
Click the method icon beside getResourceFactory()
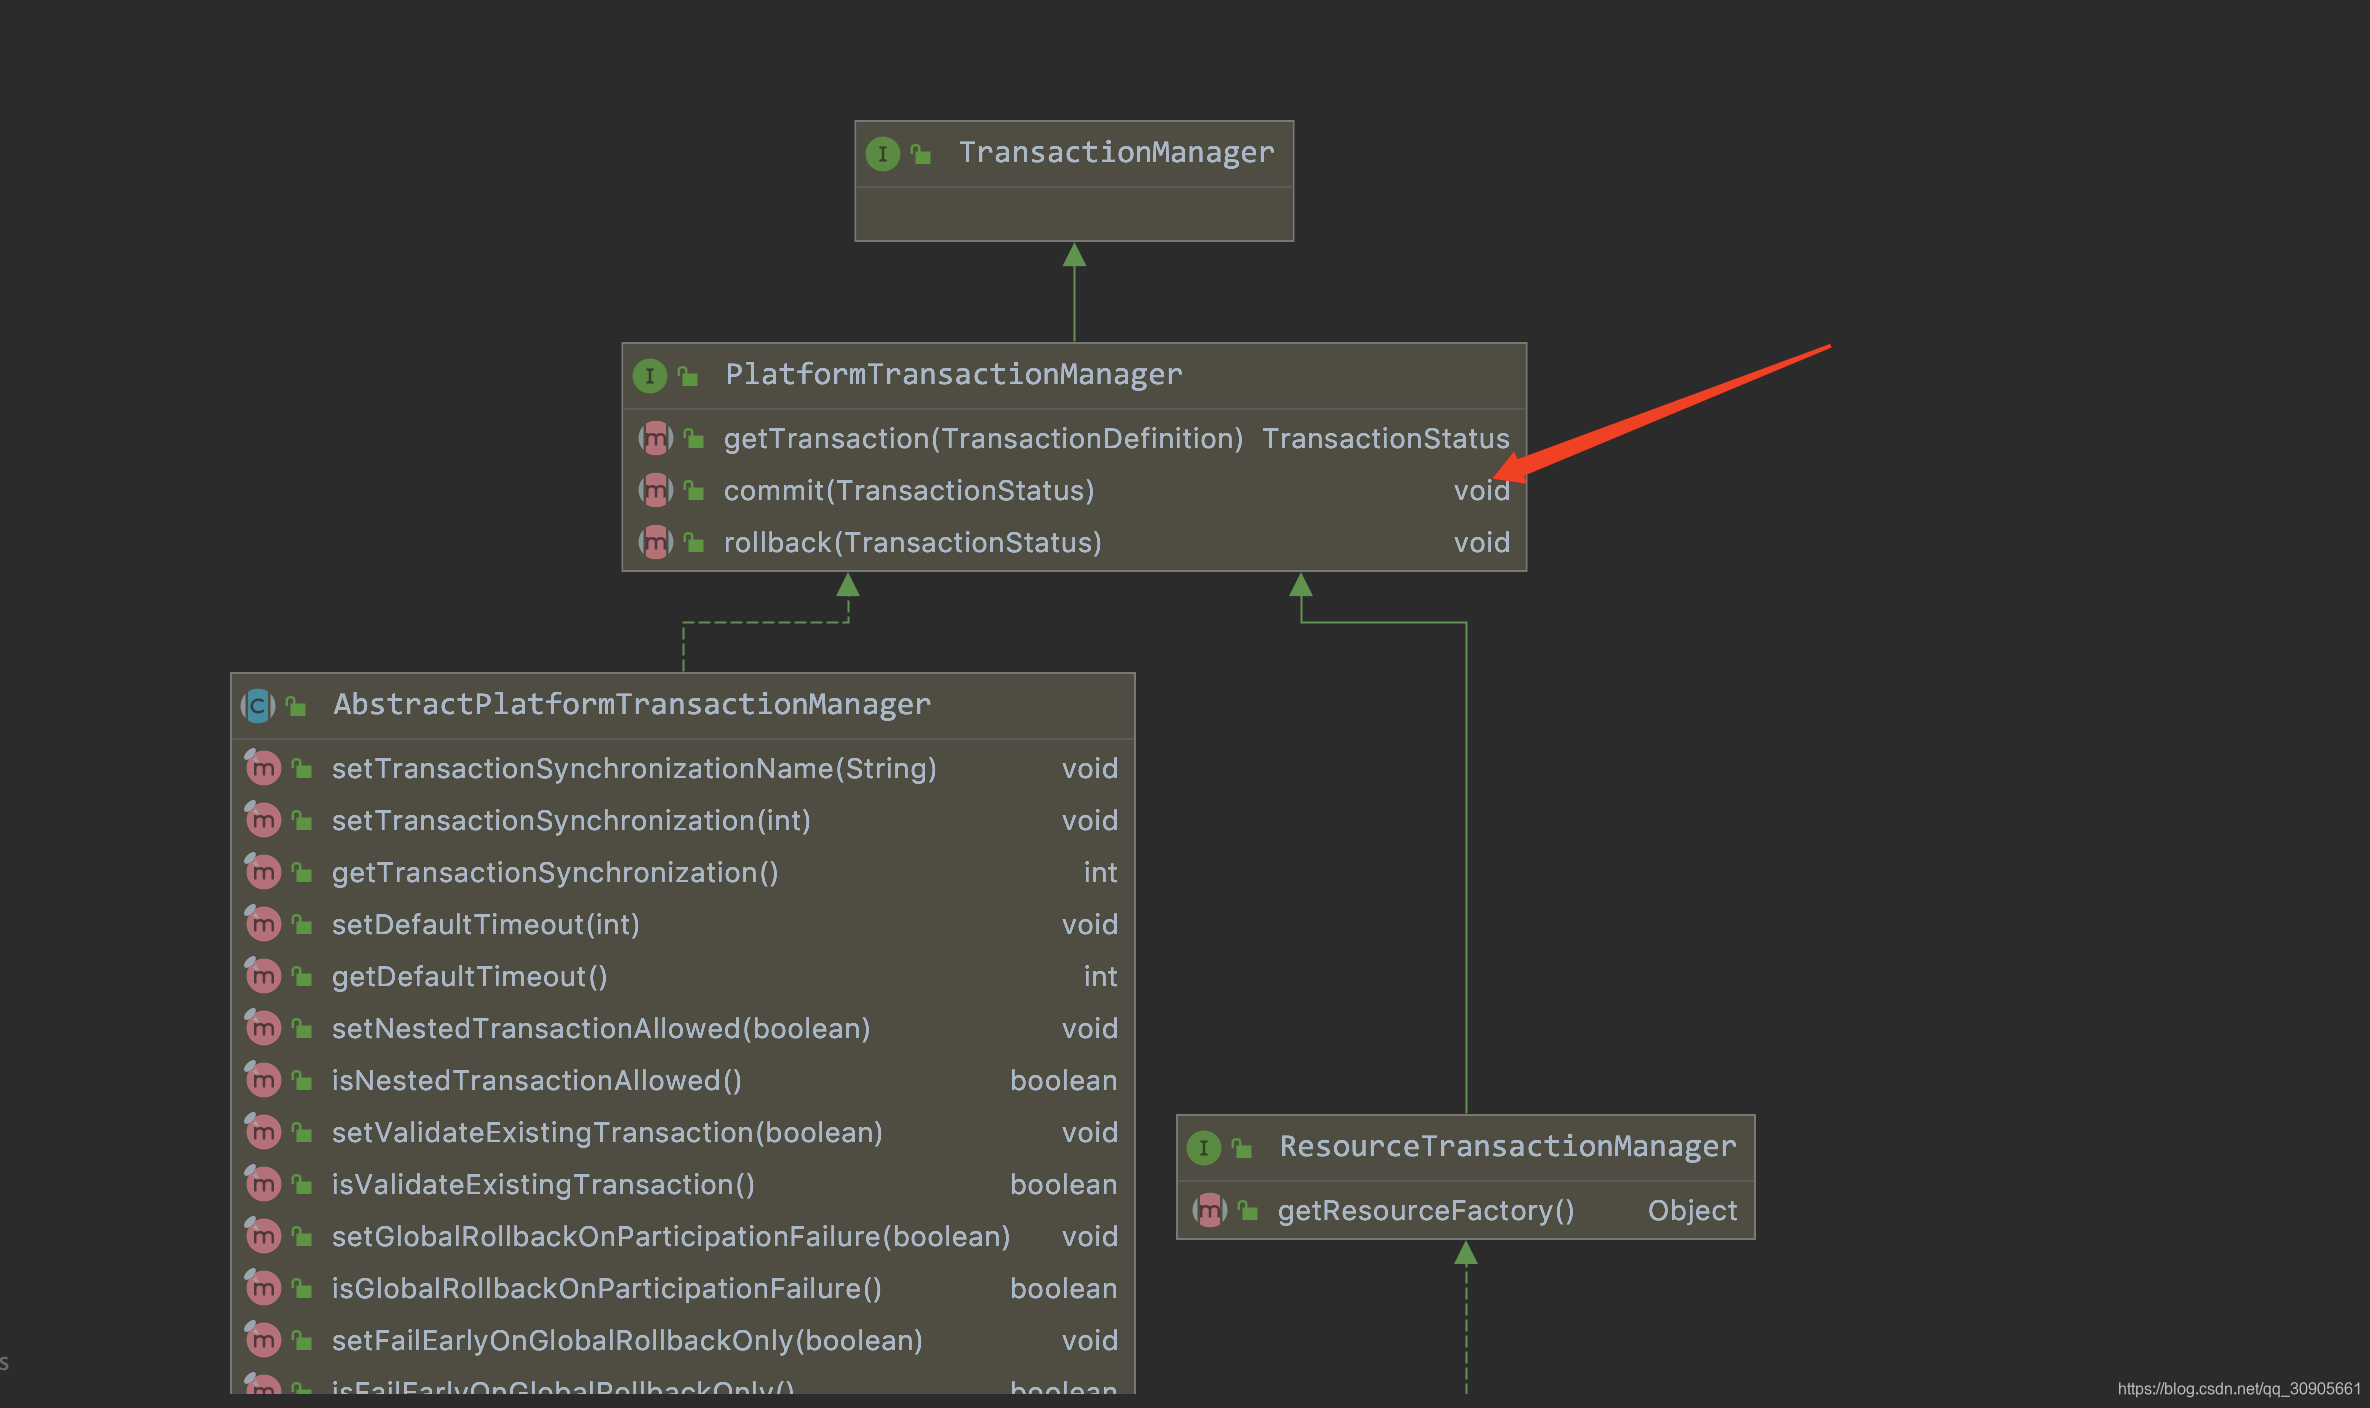pyautogui.click(x=1210, y=1210)
